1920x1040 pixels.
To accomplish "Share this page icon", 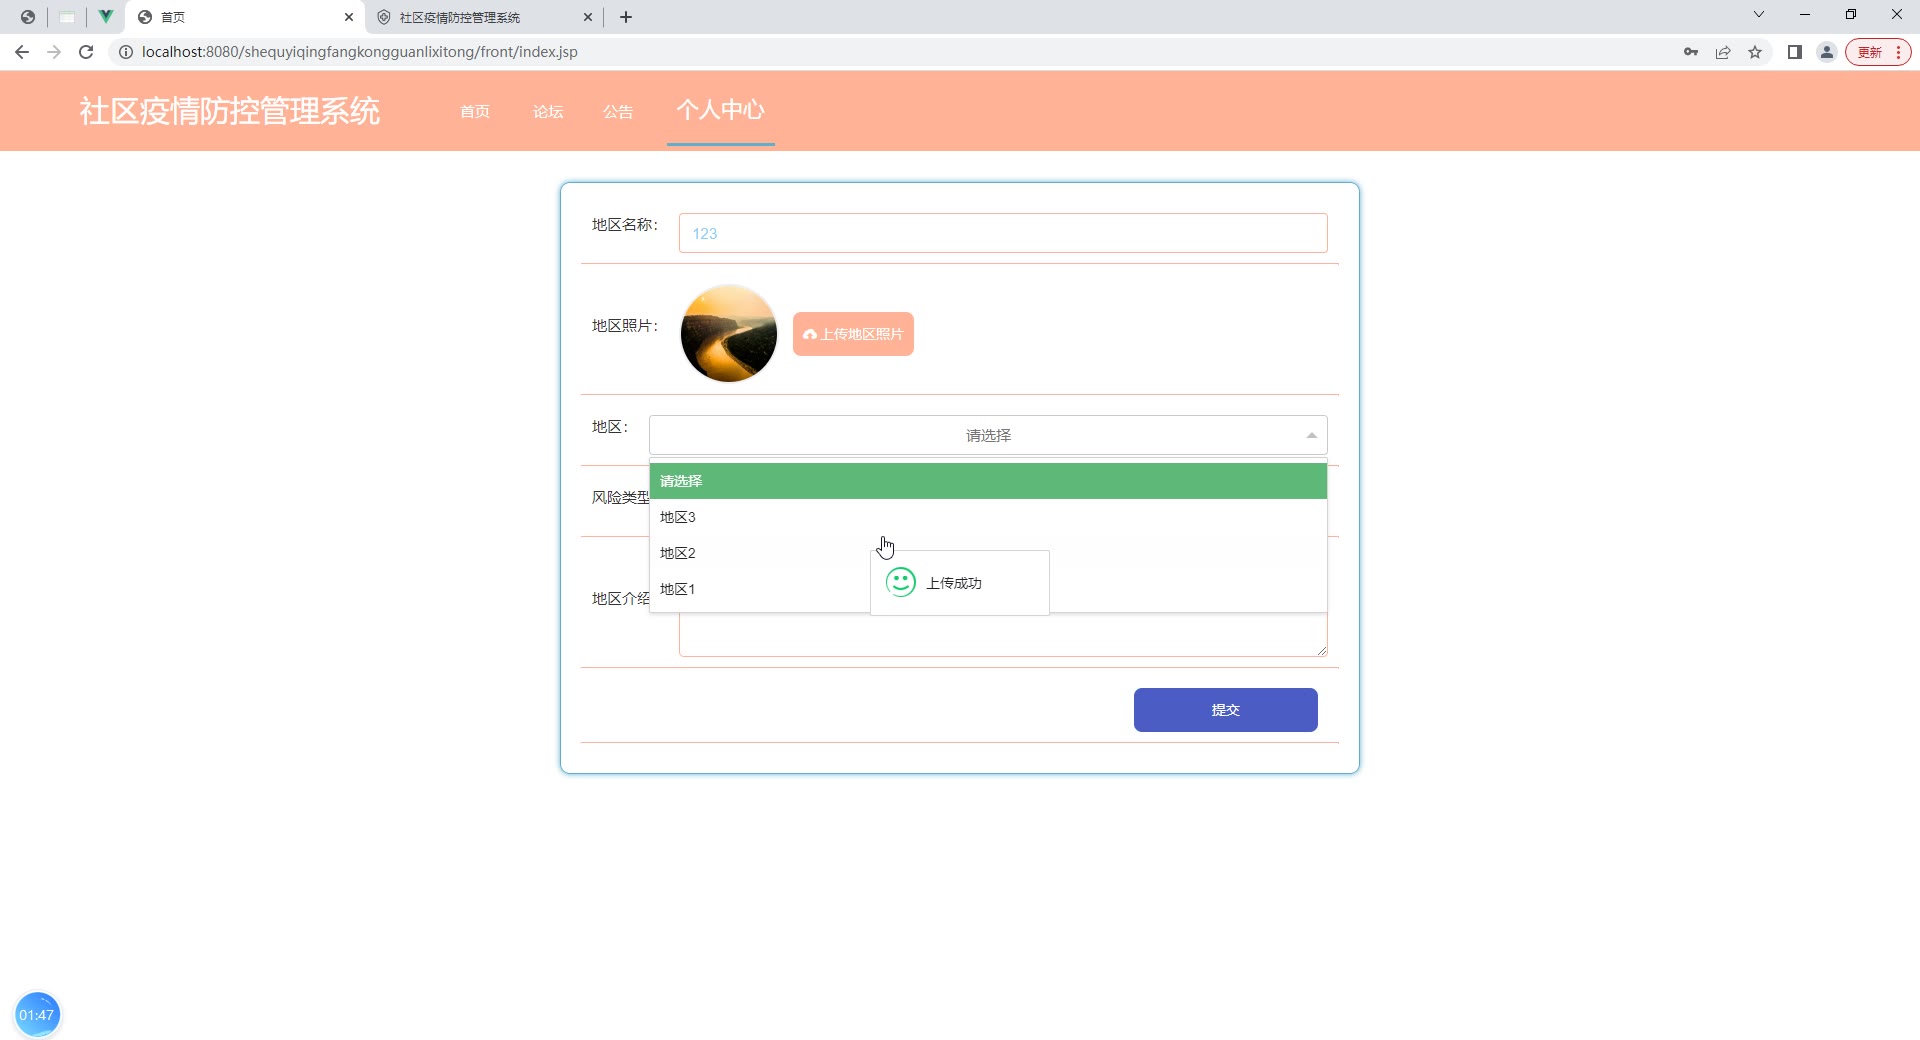I will pyautogui.click(x=1723, y=52).
